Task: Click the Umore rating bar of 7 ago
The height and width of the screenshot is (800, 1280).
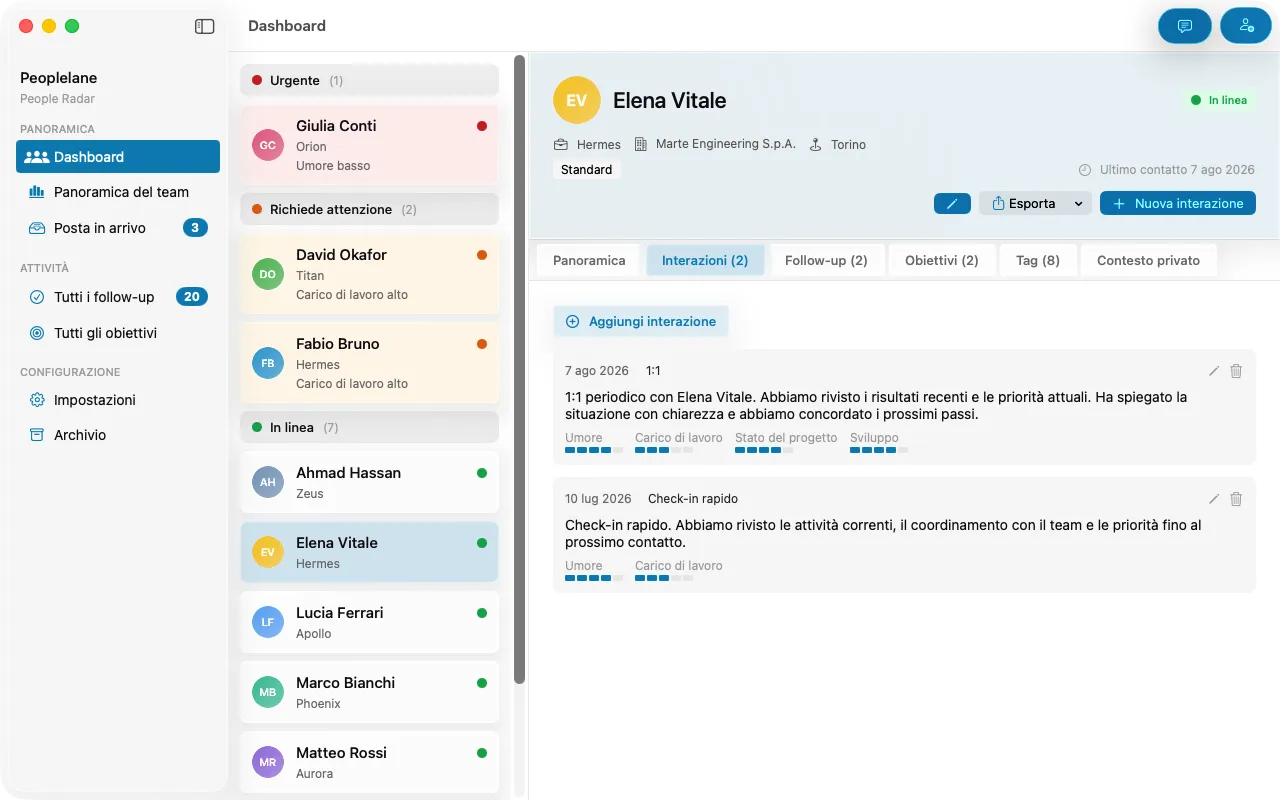Action: [x=594, y=450]
